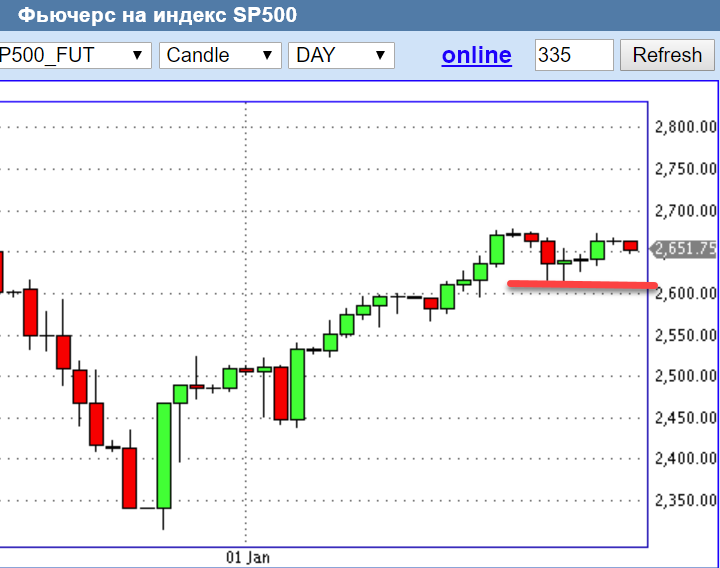
Task: Click the red horizontal support line
Action: (580, 287)
